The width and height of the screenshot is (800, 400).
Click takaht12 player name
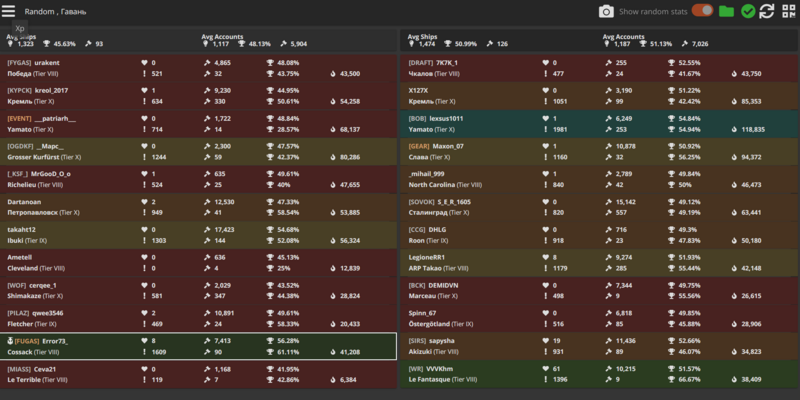coord(26,229)
